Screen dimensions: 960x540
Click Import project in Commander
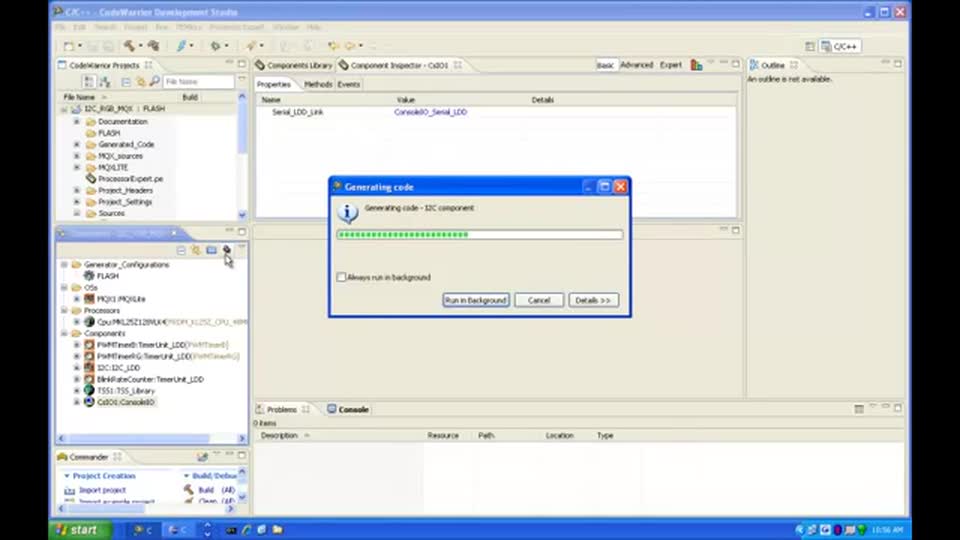(102, 490)
